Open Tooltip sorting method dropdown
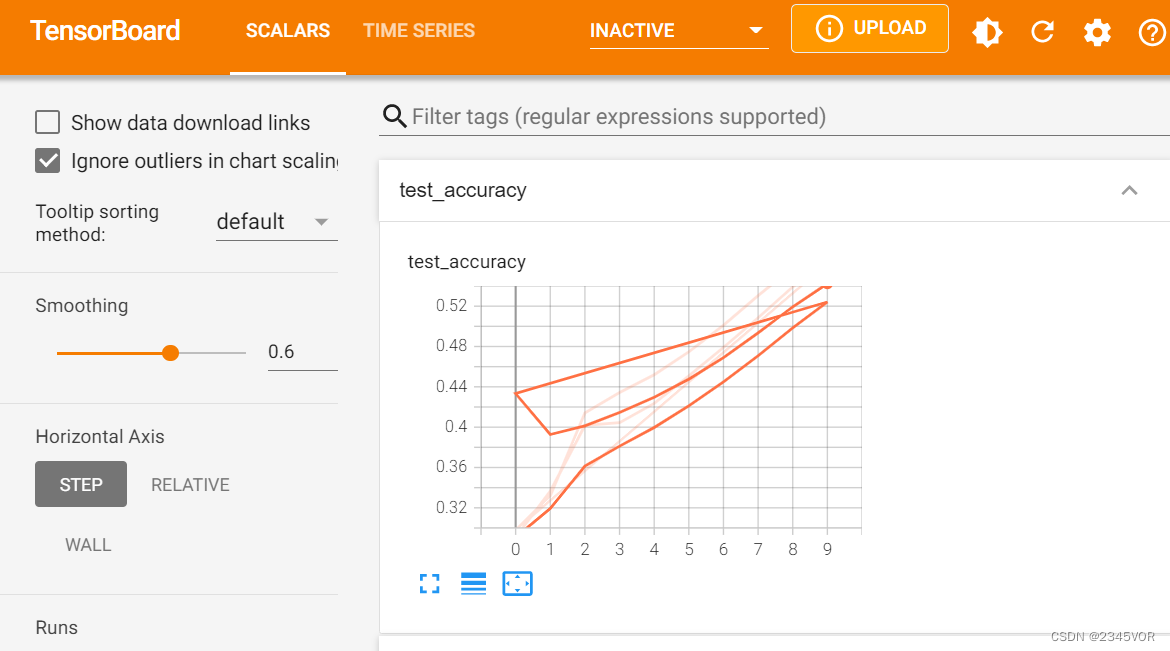 [x=275, y=222]
